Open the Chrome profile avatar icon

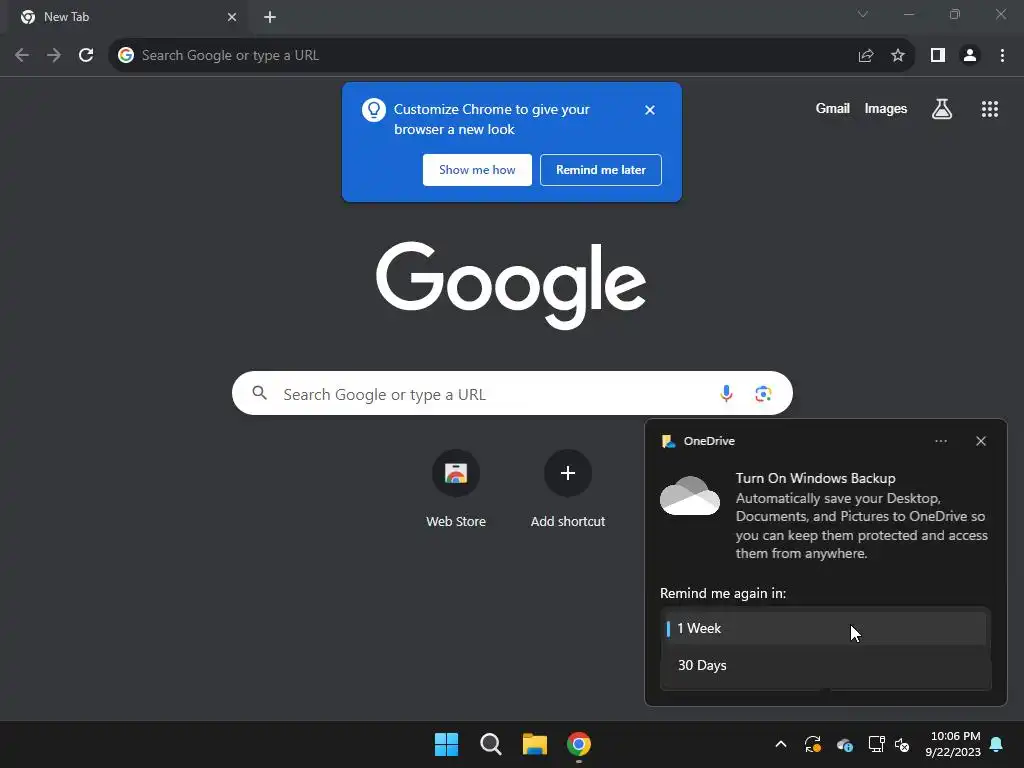pyautogui.click(x=970, y=56)
